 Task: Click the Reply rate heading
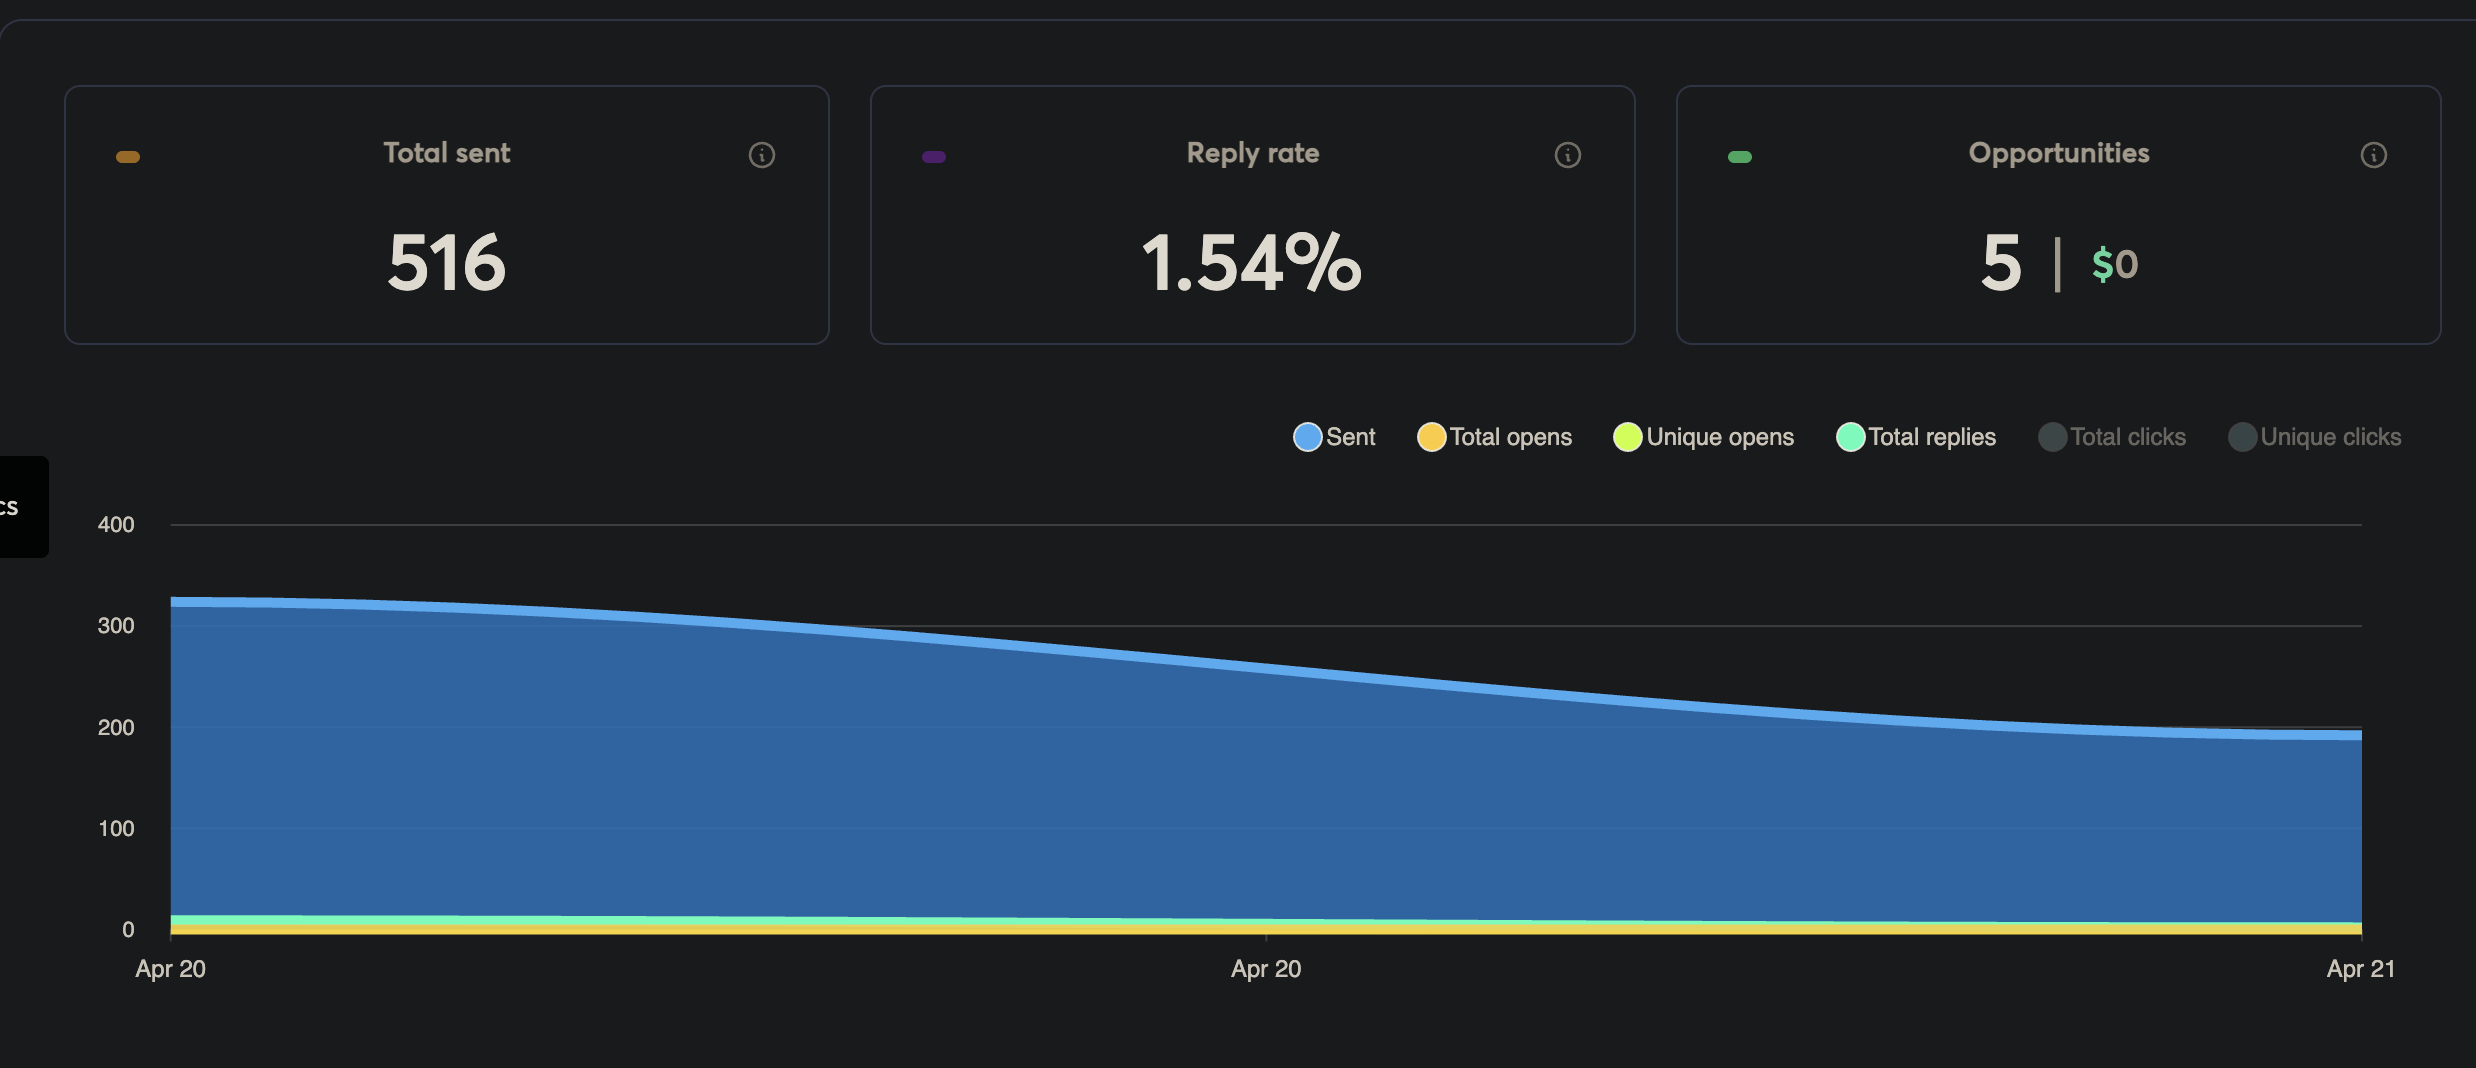(x=1252, y=153)
